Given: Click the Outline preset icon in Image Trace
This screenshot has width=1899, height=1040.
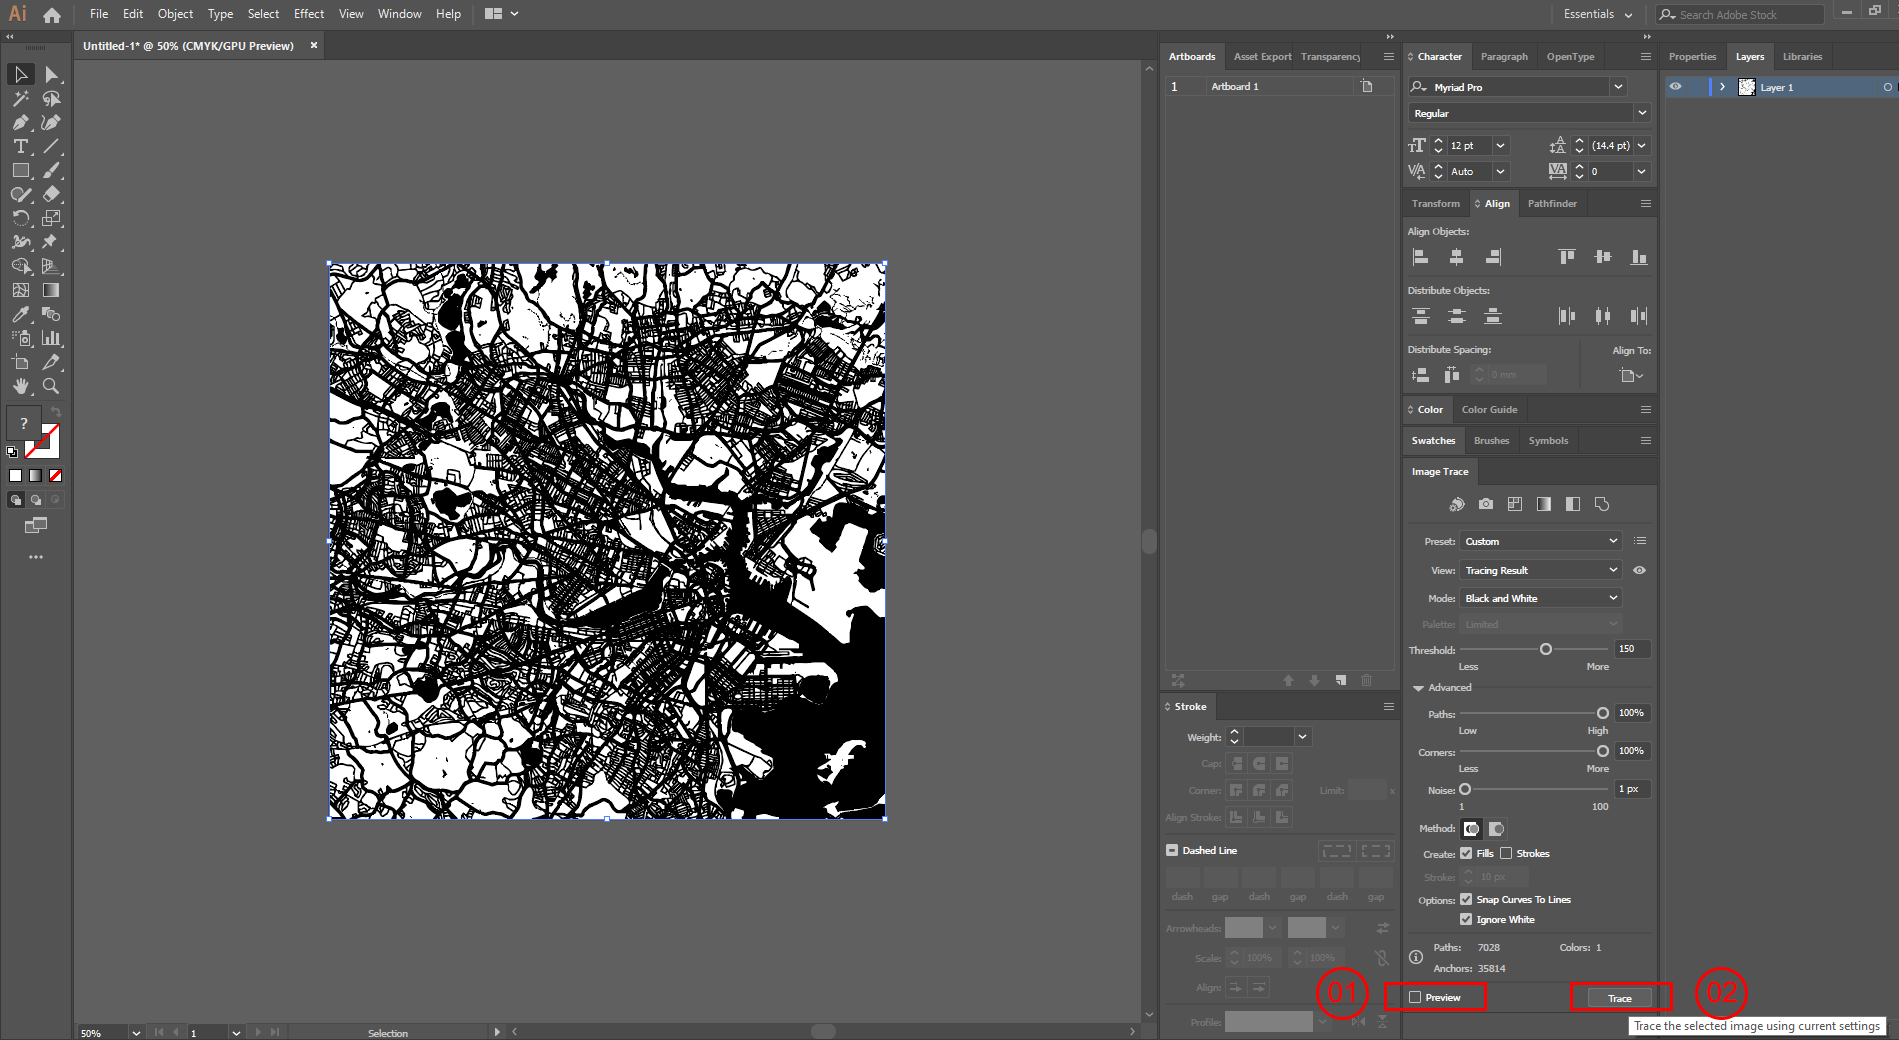Looking at the screenshot, I should [x=1603, y=504].
